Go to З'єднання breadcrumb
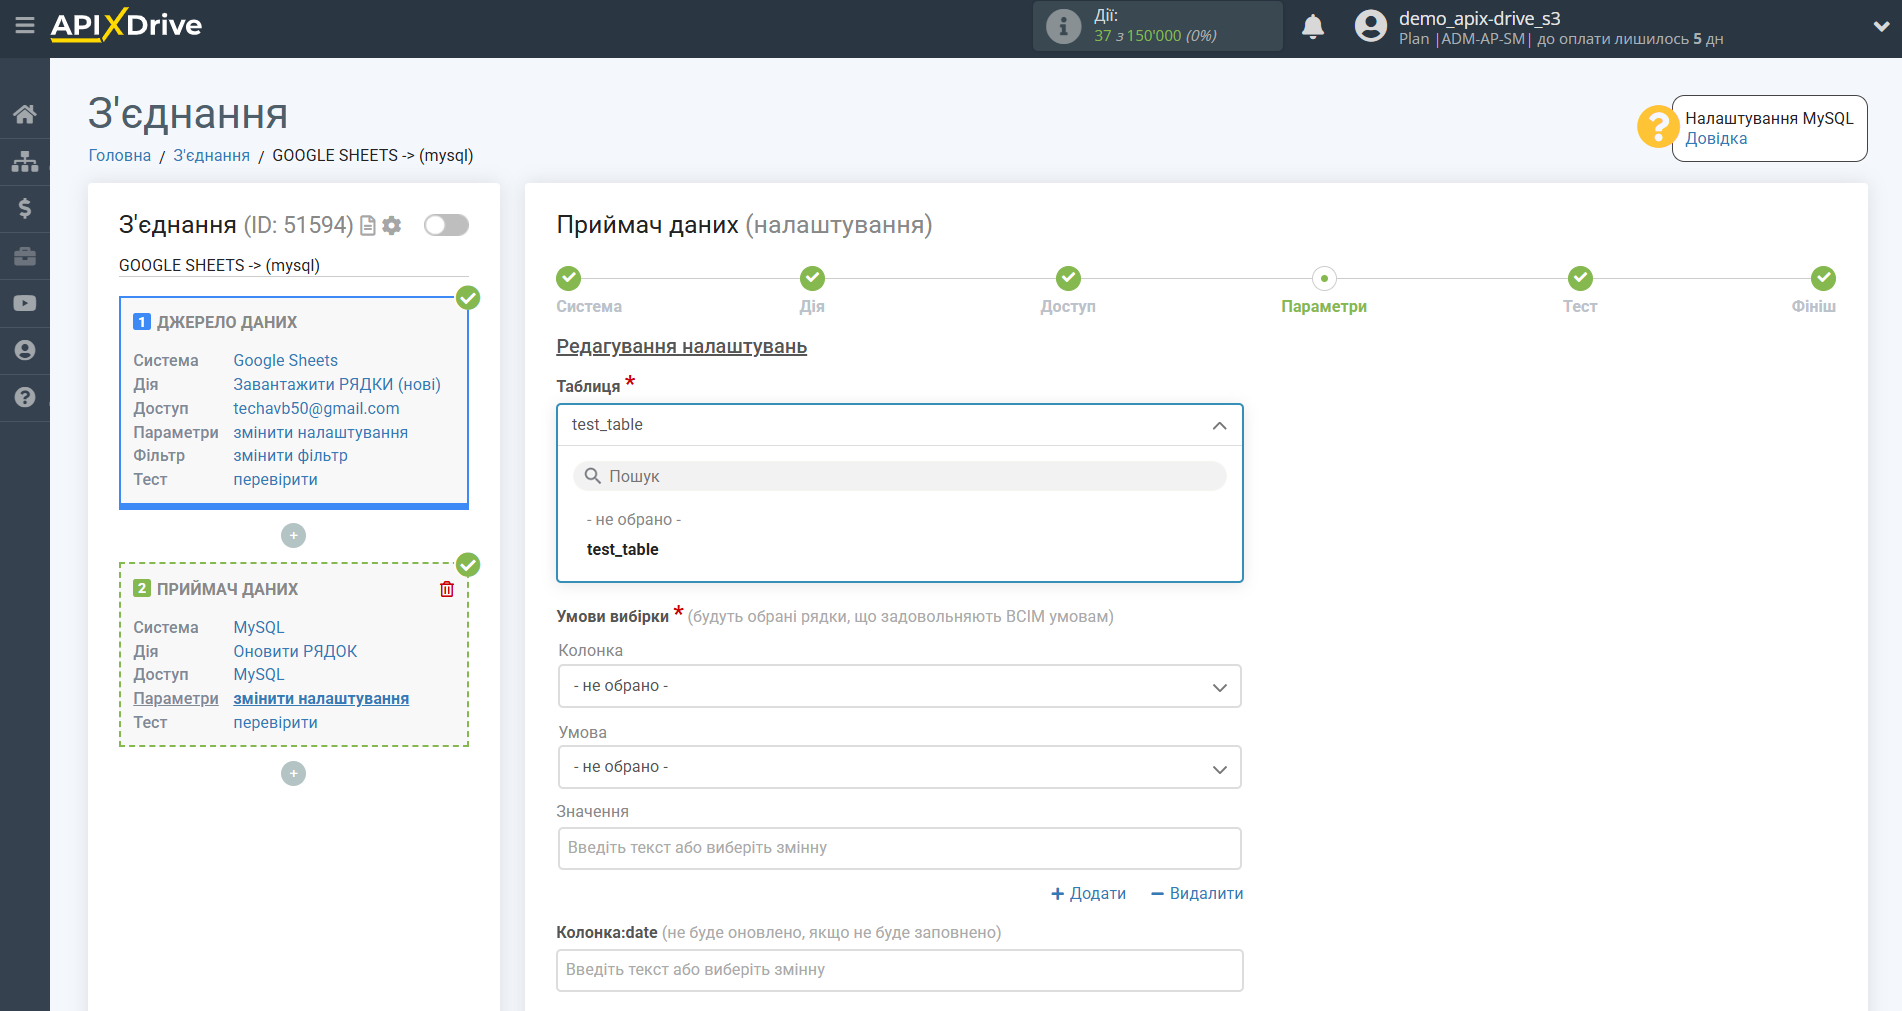The image size is (1902, 1011). point(212,156)
